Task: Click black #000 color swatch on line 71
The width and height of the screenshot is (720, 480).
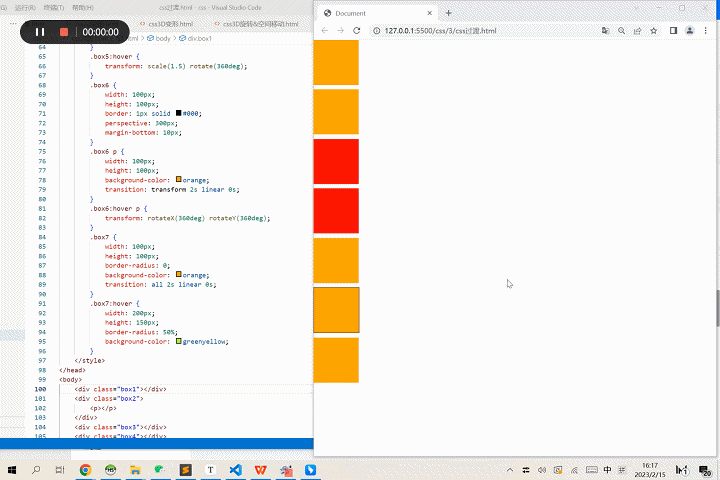Action: tap(179, 113)
